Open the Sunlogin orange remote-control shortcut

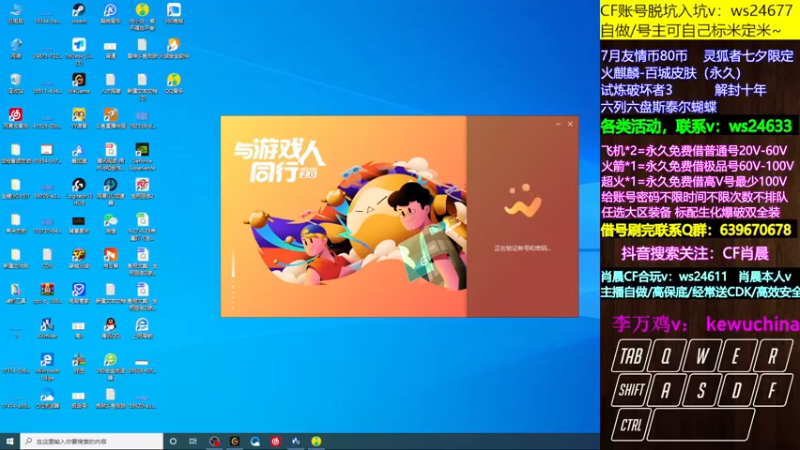click(x=110, y=258)
